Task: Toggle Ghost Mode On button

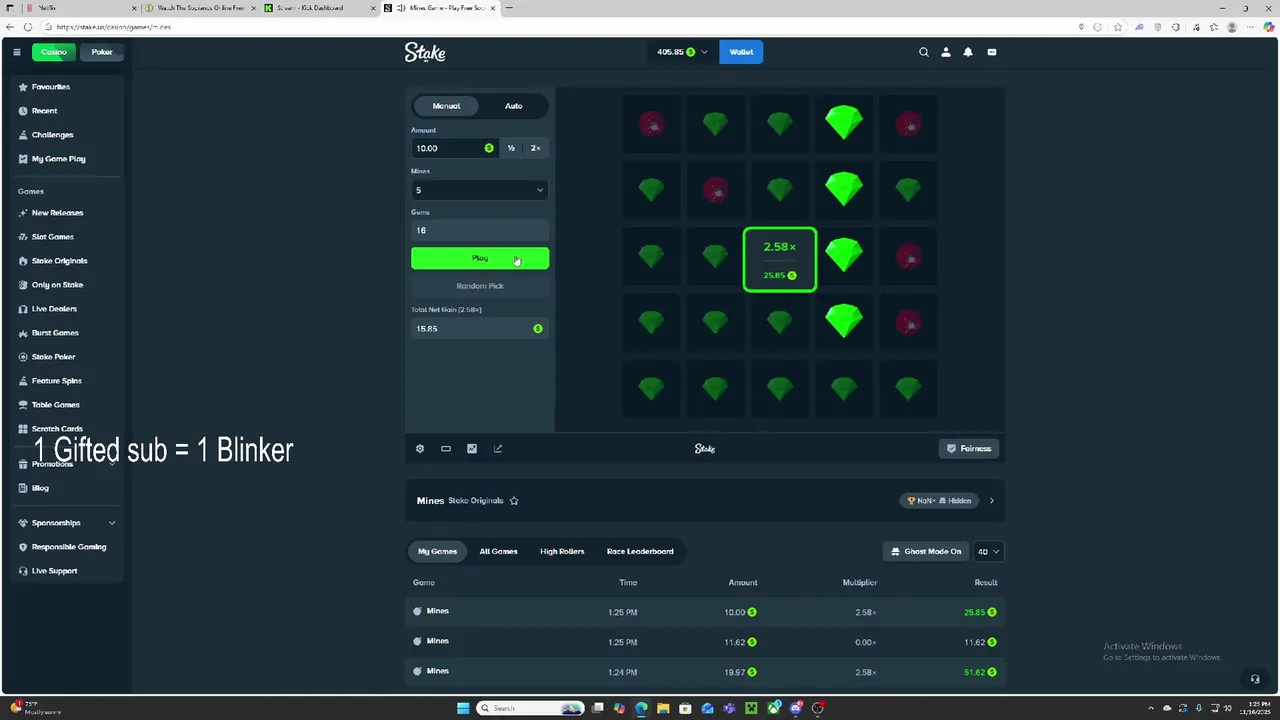Action: [926, 551]
